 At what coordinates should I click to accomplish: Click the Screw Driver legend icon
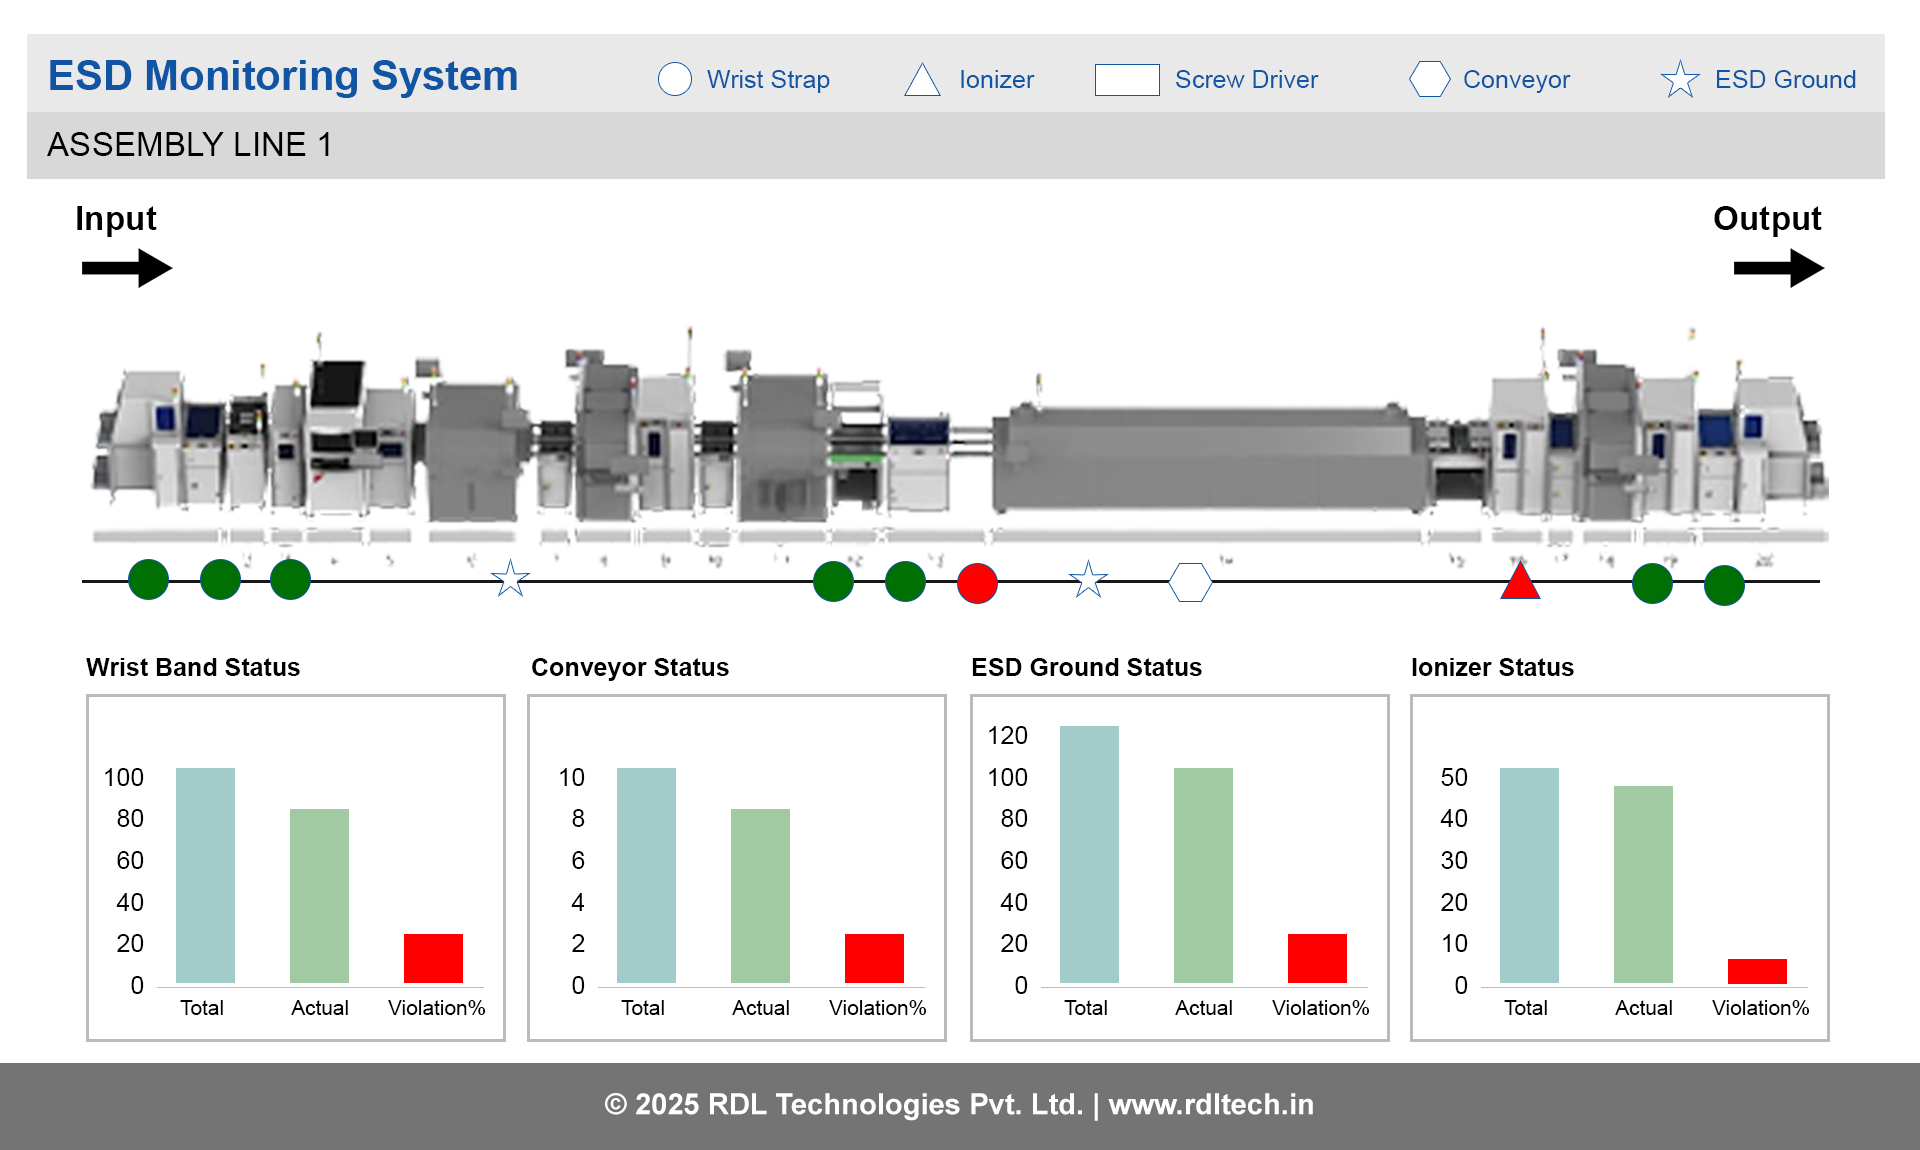1126,79
